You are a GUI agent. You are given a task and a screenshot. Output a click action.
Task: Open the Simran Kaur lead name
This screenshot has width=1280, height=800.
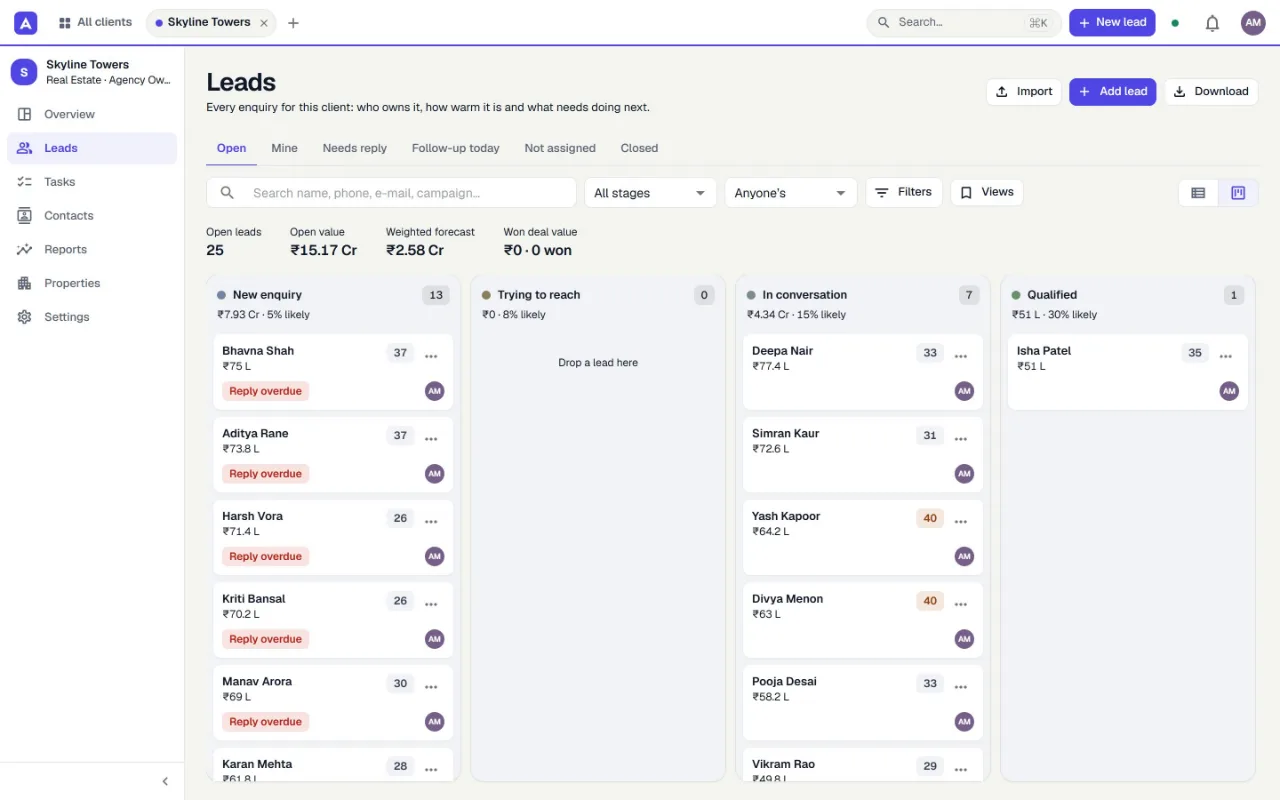(786, 434)
